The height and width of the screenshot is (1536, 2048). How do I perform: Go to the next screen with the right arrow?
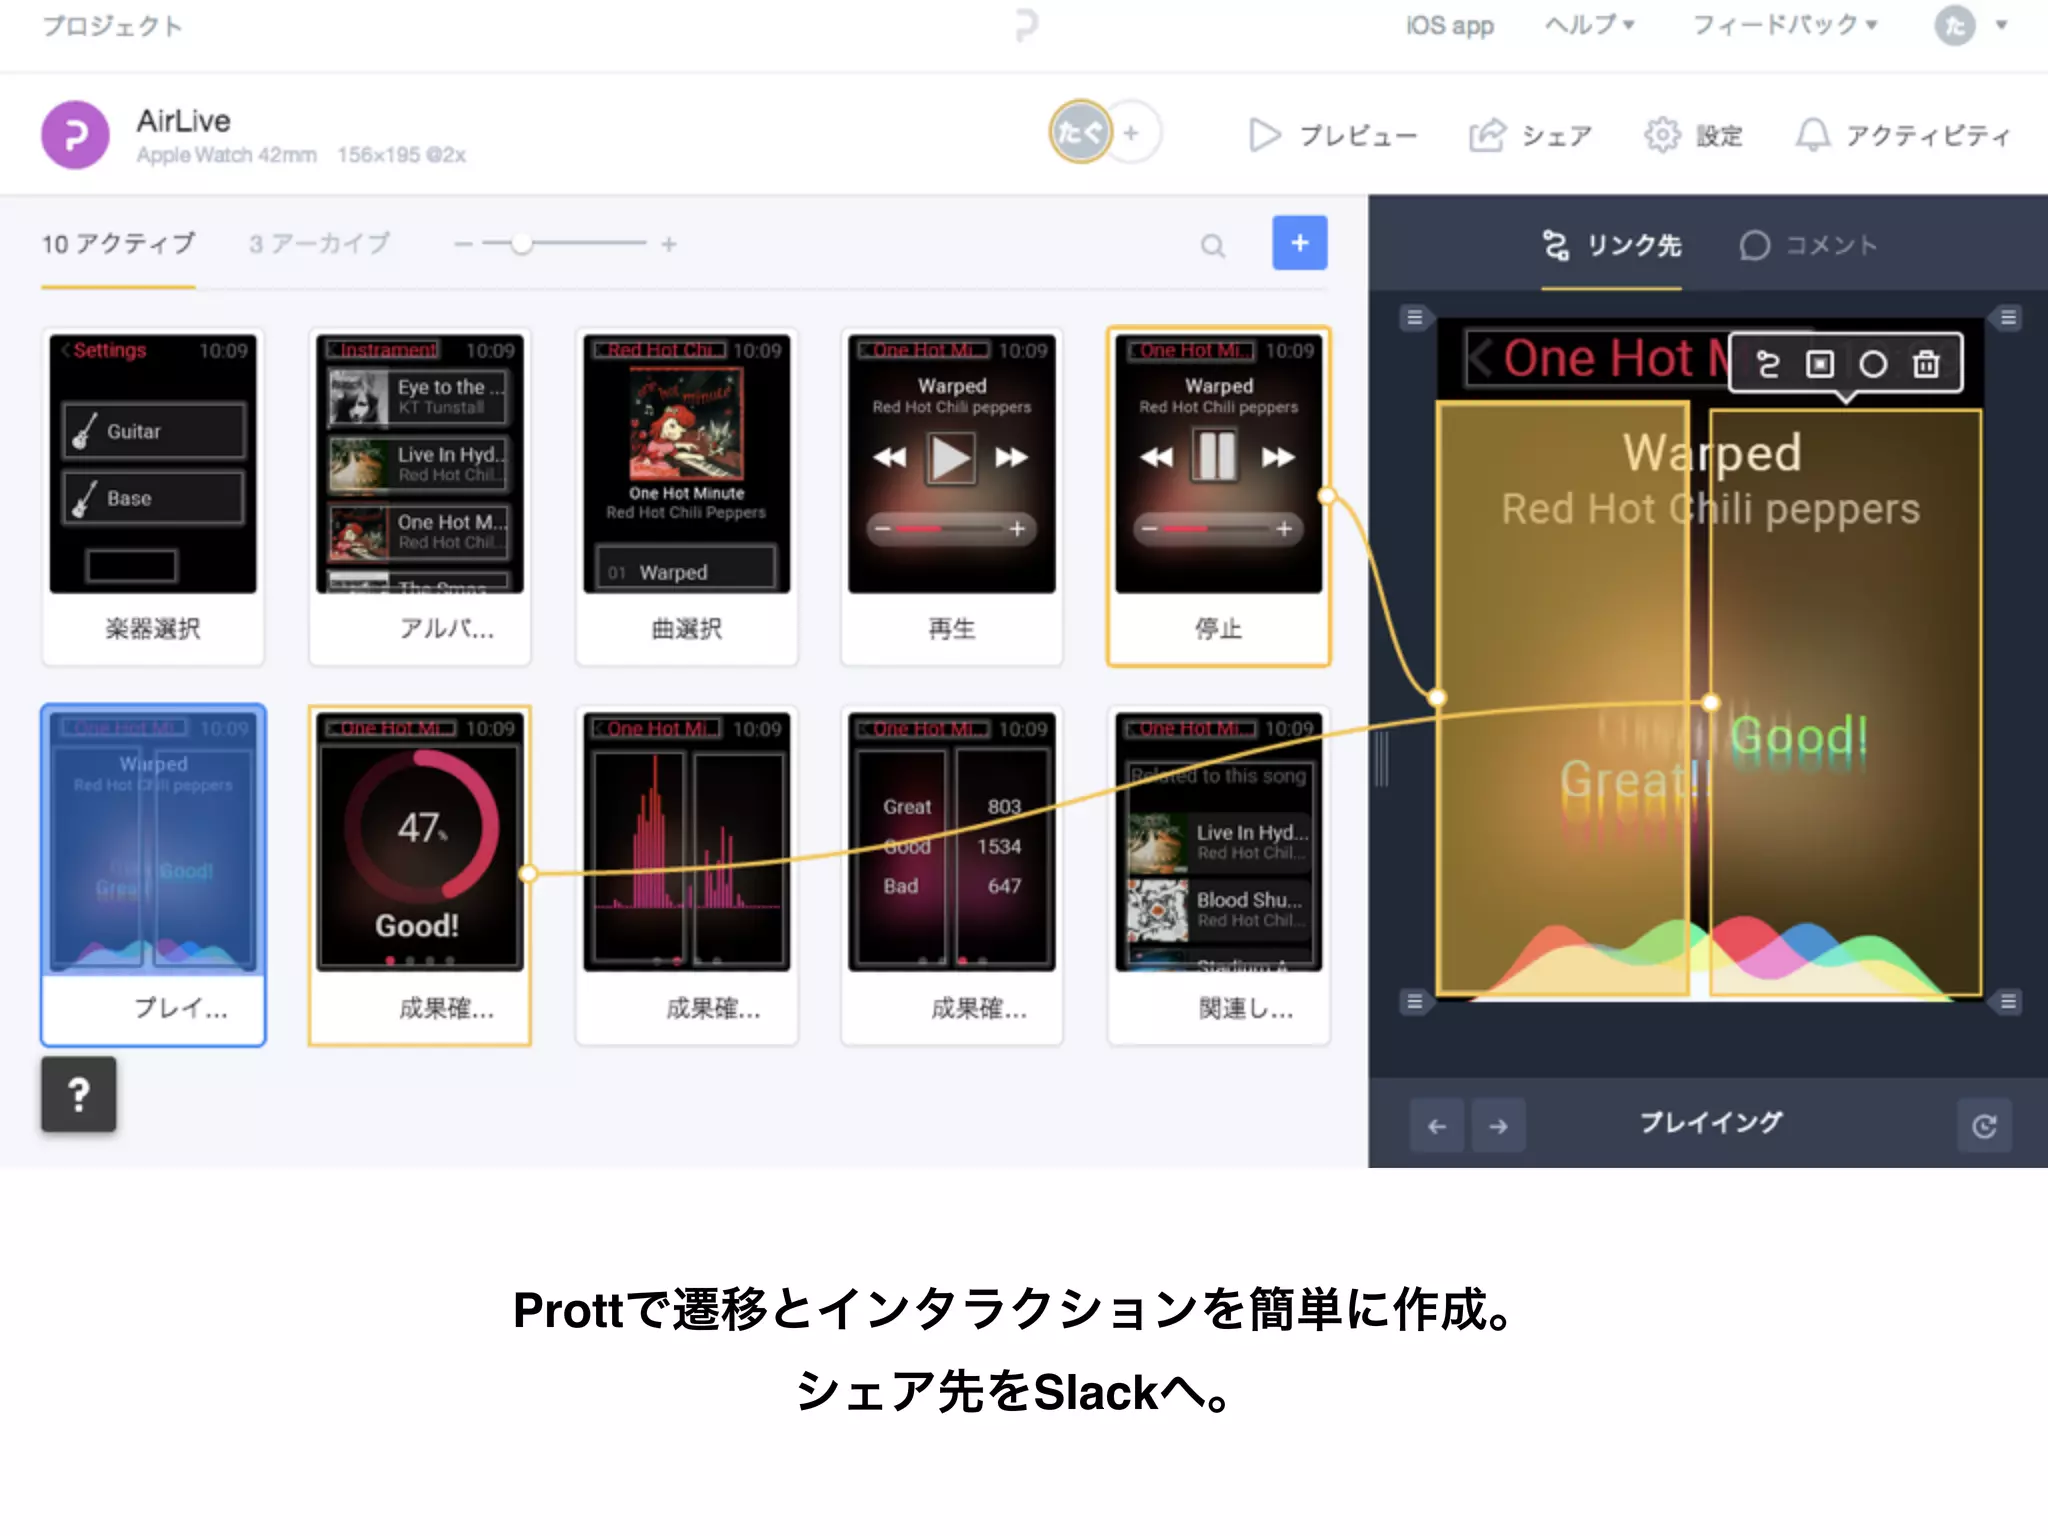tap(1498, 1126)
